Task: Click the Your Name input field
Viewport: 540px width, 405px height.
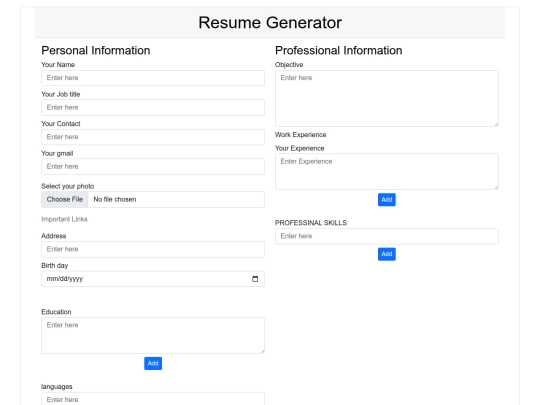Action: pos(153,78)
